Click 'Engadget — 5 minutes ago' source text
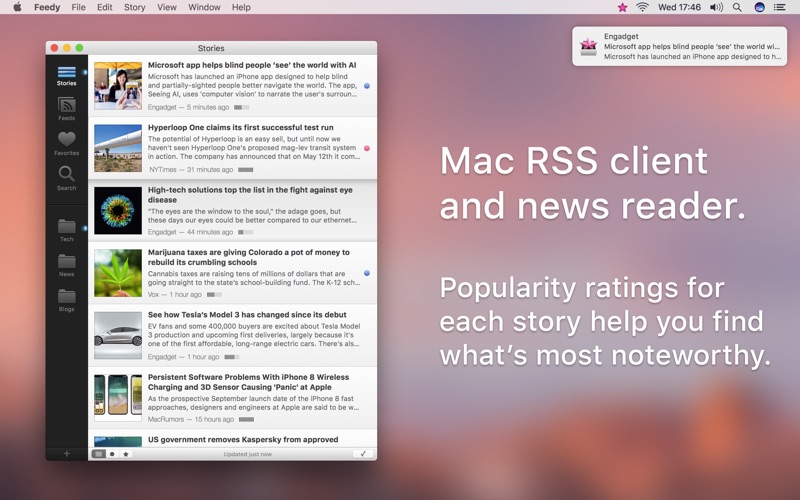800x500 pixels. [x=188, y=107]
